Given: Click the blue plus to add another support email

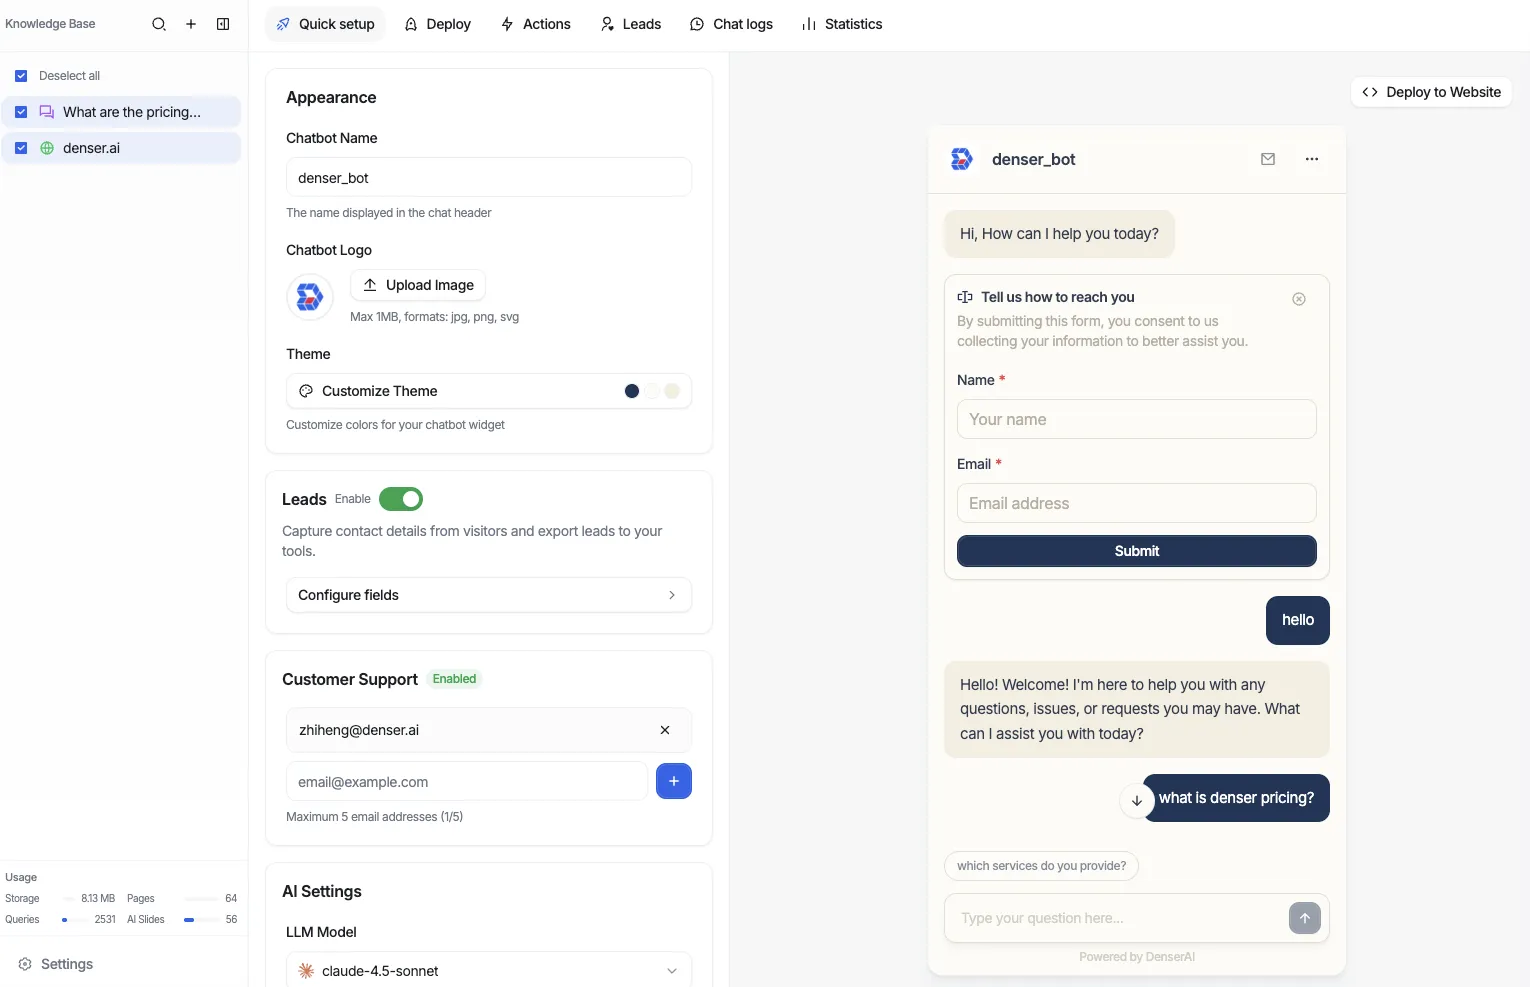Looking at the screenshot, I should pos(674,781).
